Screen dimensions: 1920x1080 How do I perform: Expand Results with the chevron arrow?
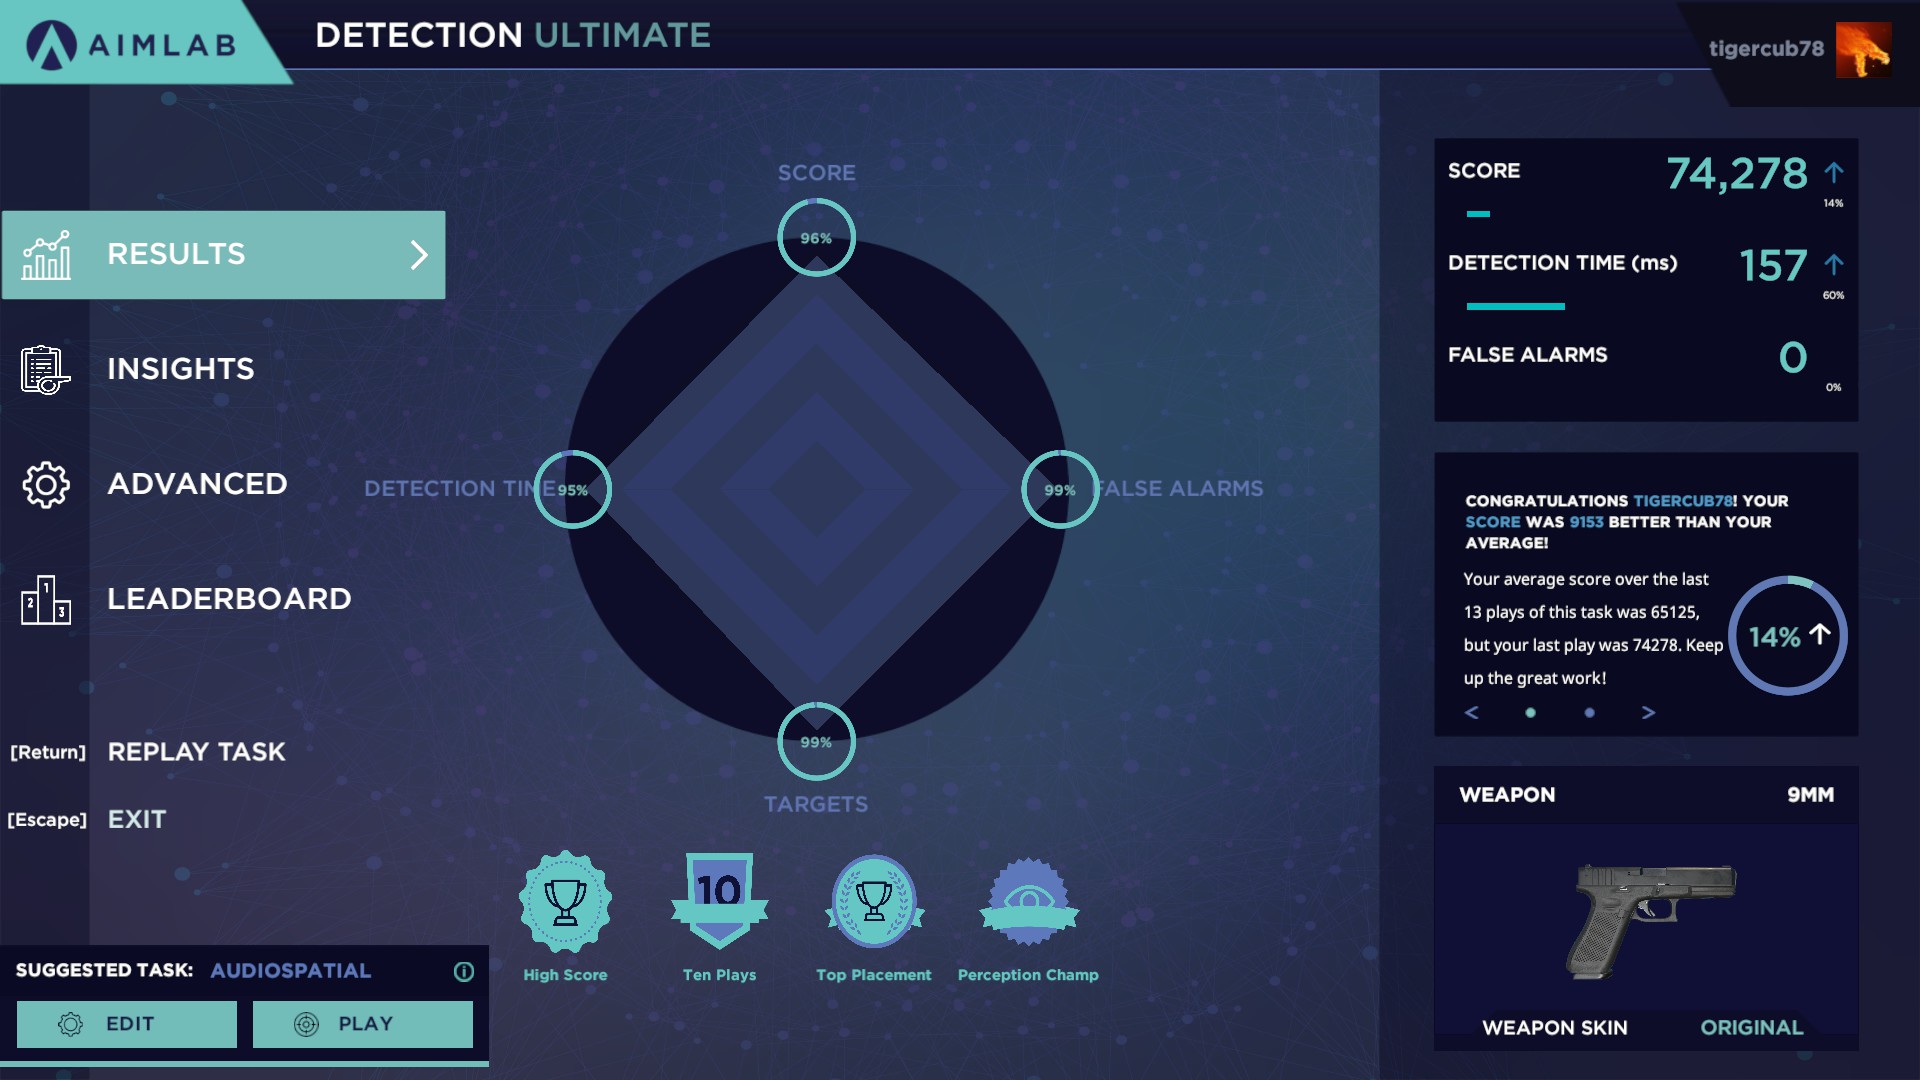click(419, 255)
